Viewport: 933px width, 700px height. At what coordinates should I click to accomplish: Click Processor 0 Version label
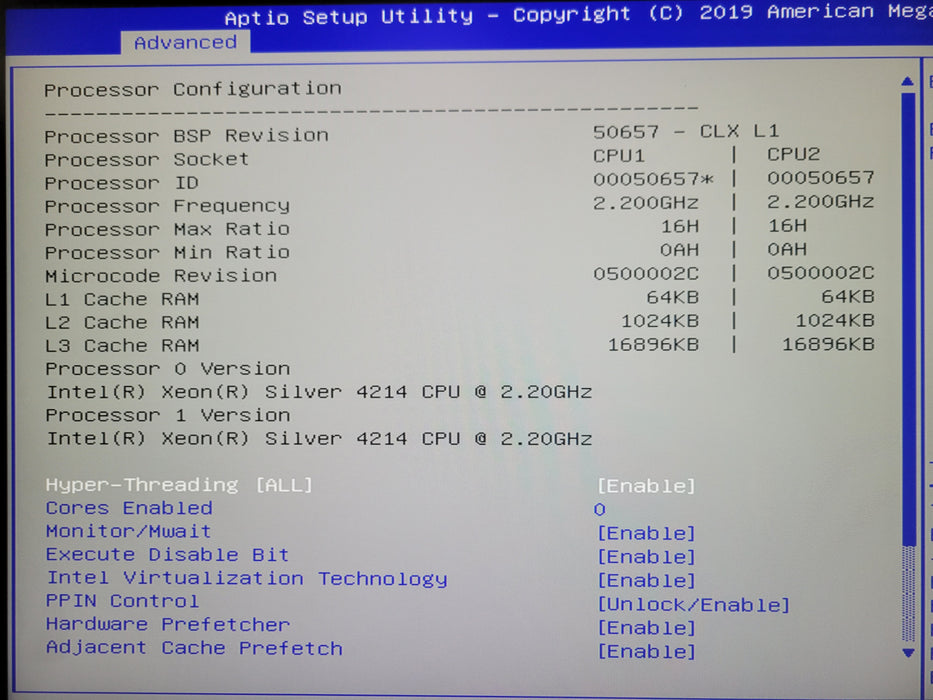click(168, 368)
